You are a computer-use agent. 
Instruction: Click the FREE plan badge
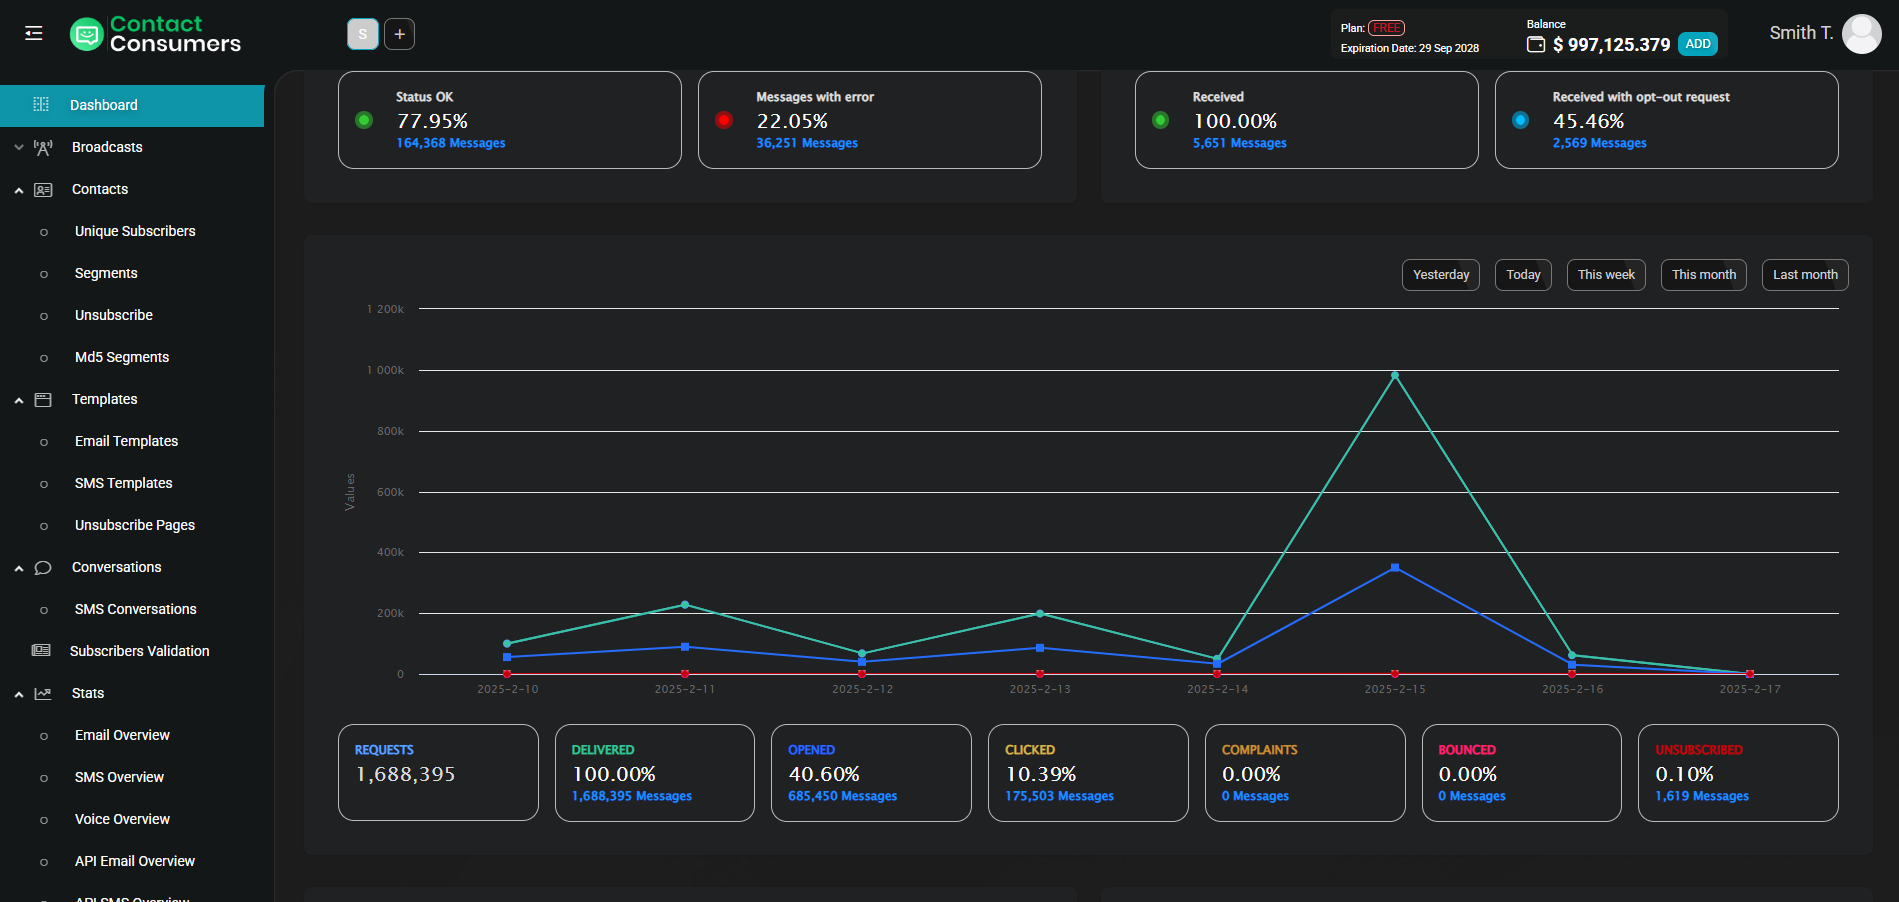pos(1386,28)
